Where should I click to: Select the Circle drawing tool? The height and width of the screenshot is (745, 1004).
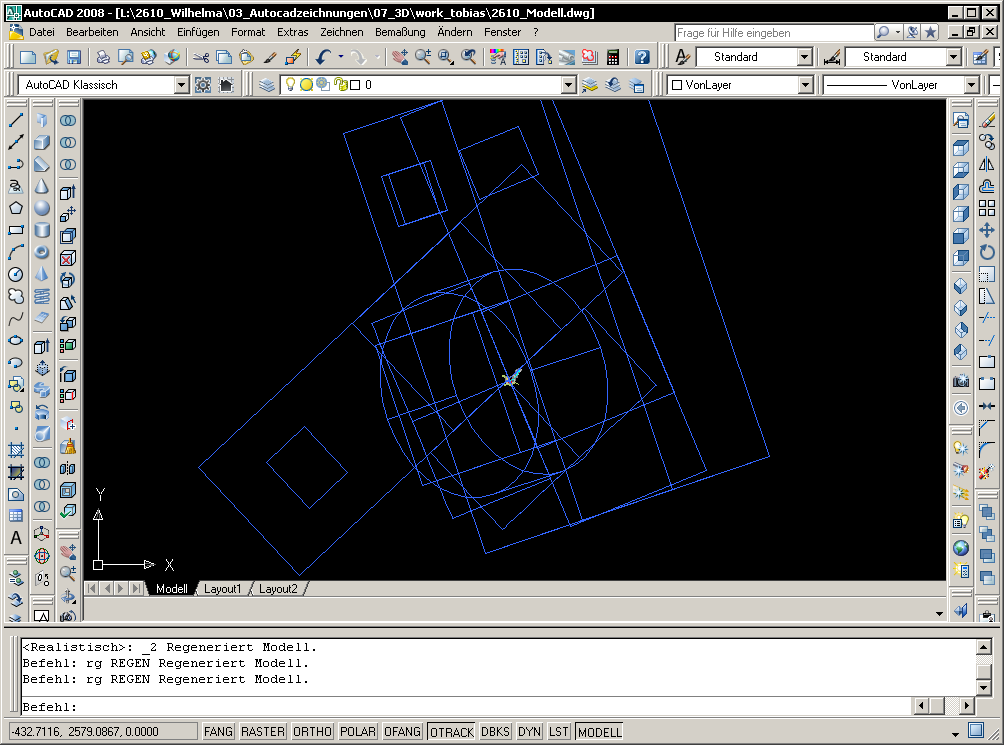[16, 275]
